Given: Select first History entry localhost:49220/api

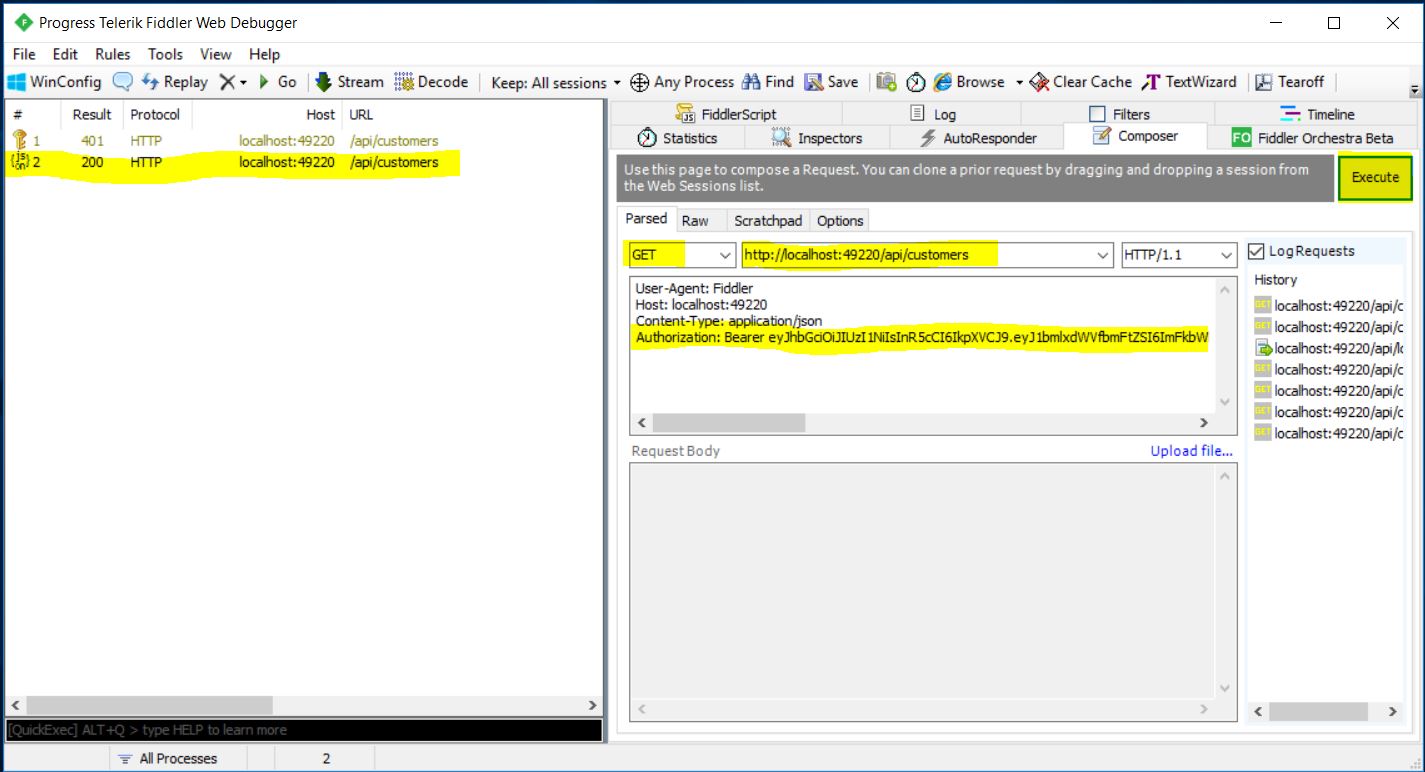Looking at the screenshot, I should click(1329, 305).
